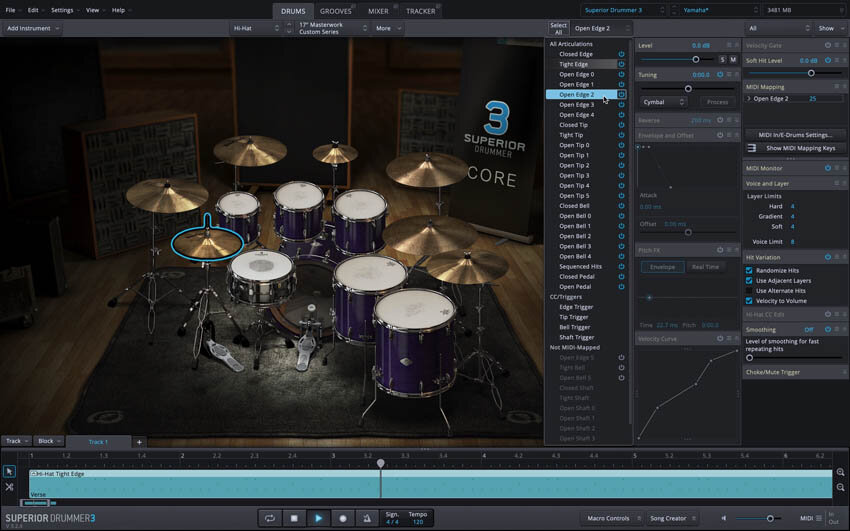The height and width of the screenshot is (531, 850).
Task: Select the scissors cut tool in timeline
Action: (9, 487)
